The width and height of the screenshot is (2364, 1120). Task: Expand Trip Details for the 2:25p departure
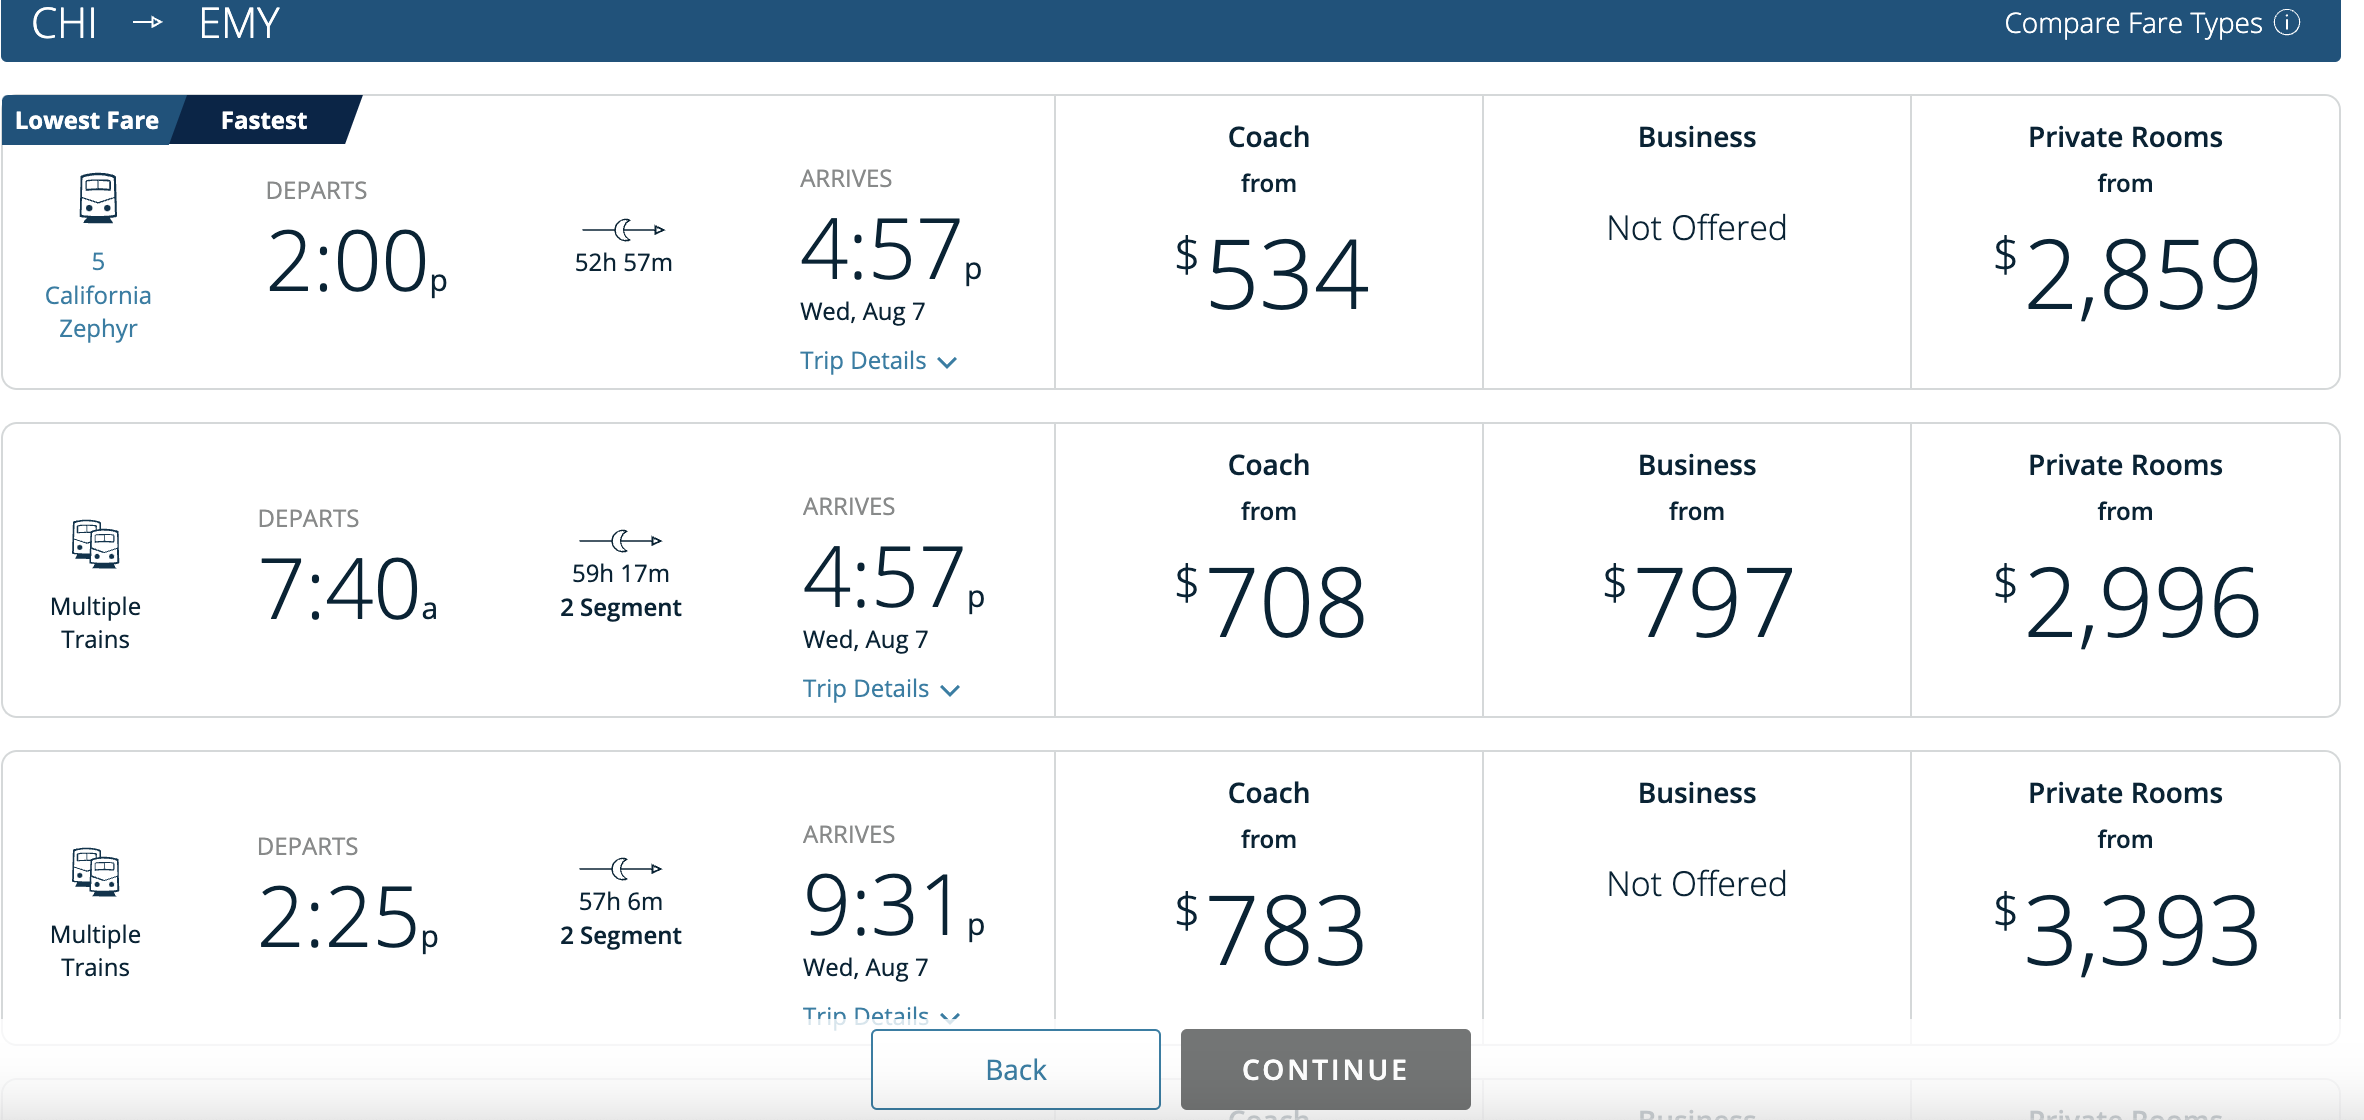882,1014
